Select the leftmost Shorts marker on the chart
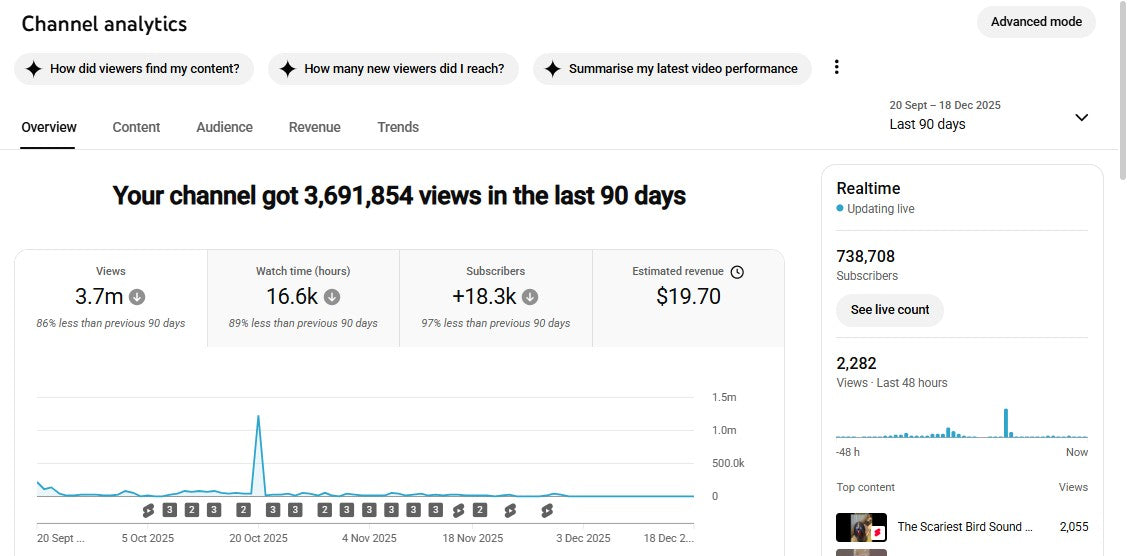The height and width of the screenshot is (556, 1127). click(x=149, y=510)
